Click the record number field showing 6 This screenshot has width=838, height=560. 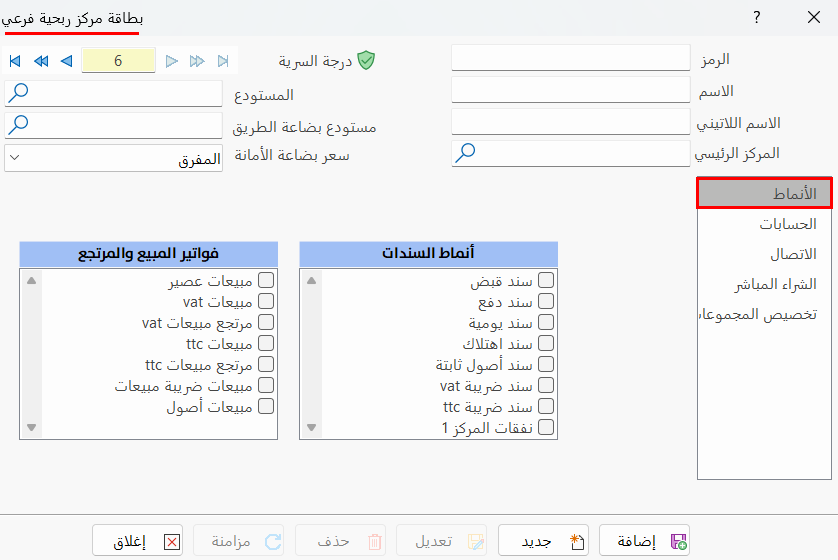[118, 60]
